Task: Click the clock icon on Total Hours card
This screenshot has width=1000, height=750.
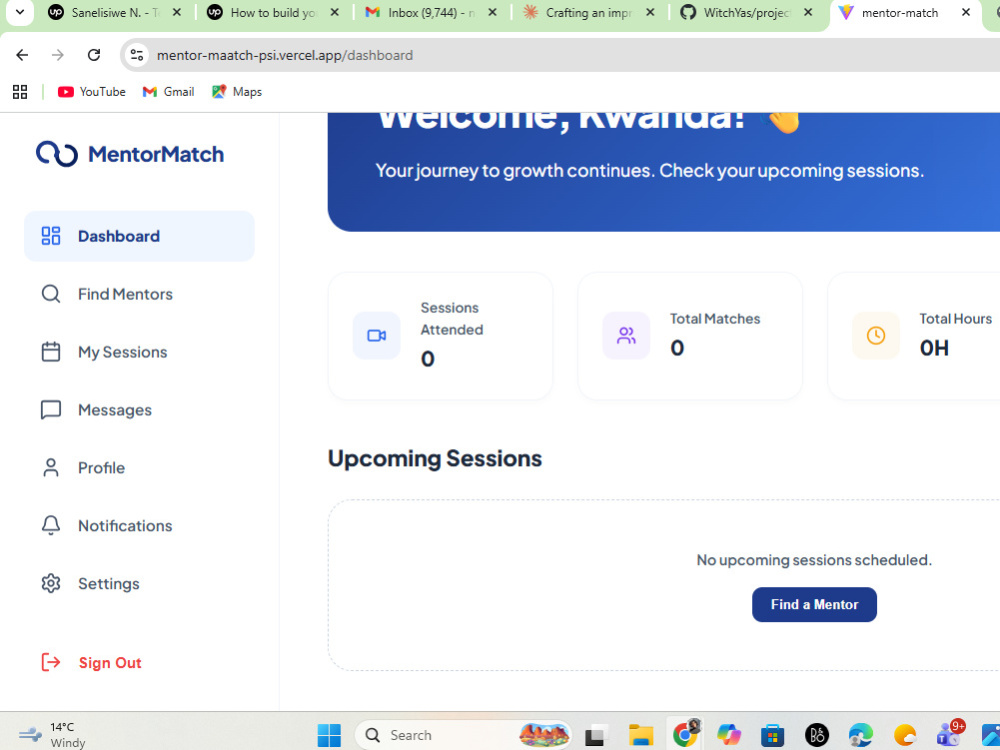Action: pyautogui.click(x=876, y=335)
